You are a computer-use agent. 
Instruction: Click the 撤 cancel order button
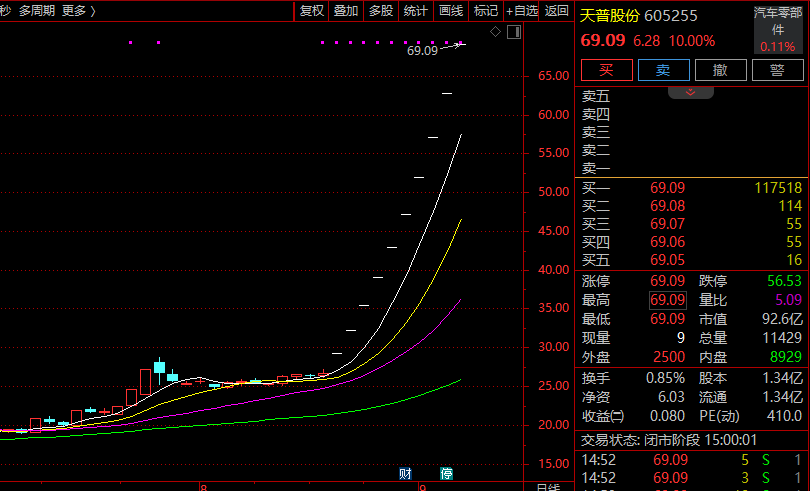coord(720,70)
